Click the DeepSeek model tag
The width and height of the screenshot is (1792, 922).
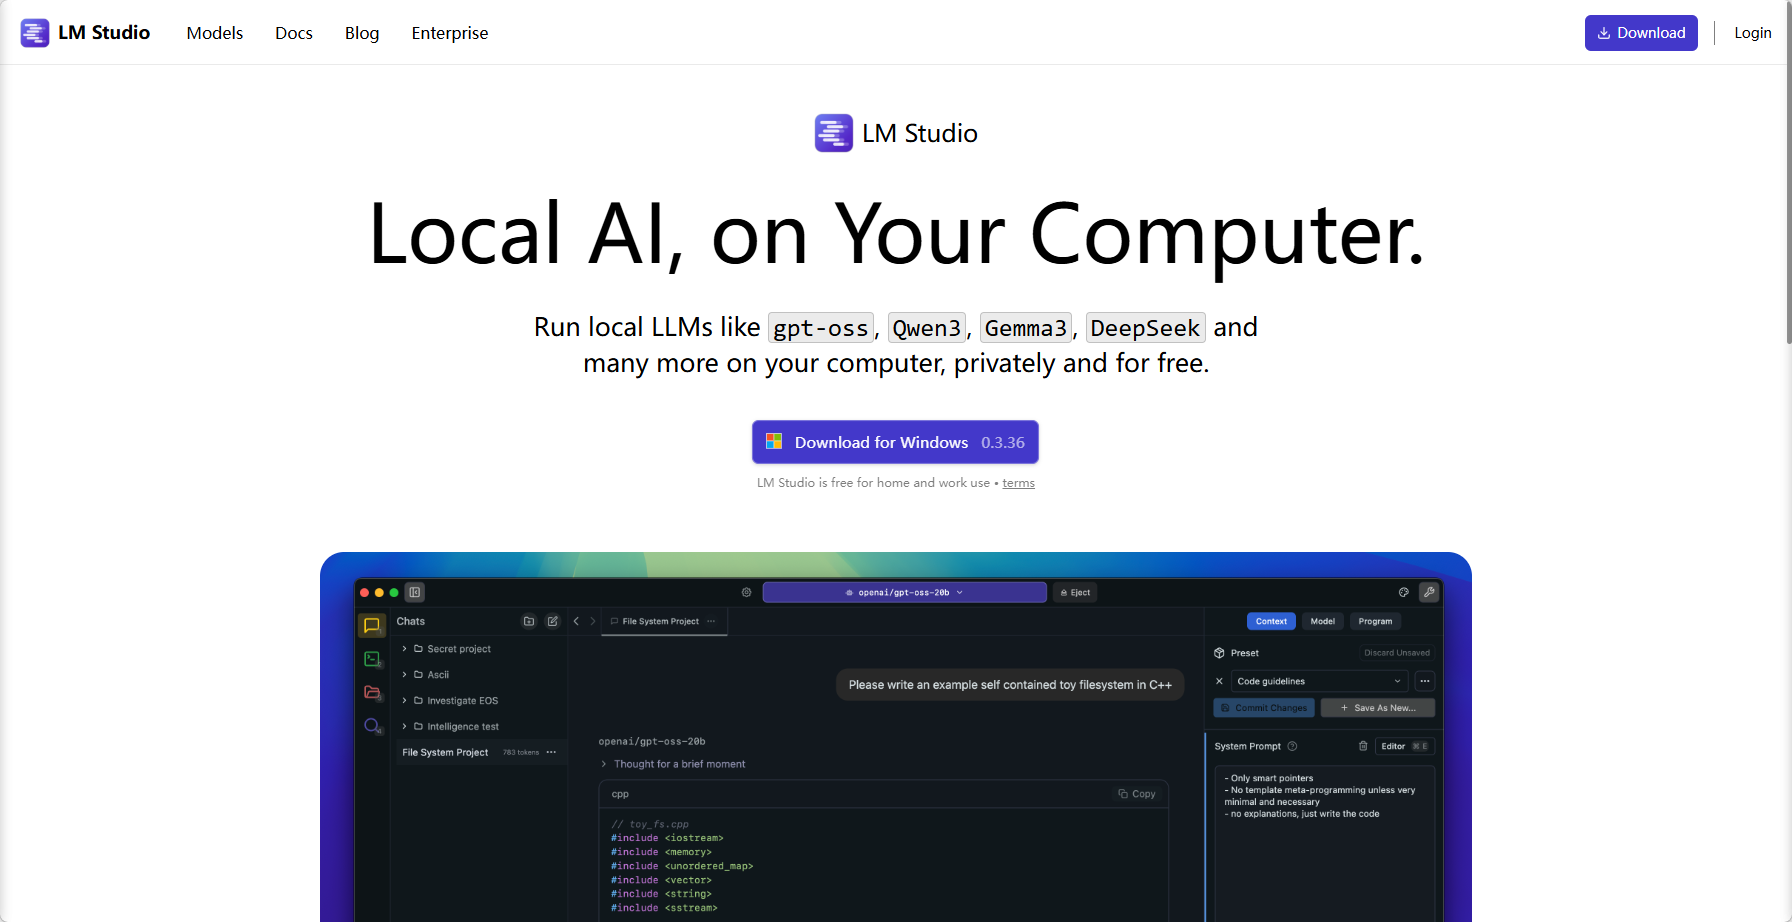tap(1145, 328)
